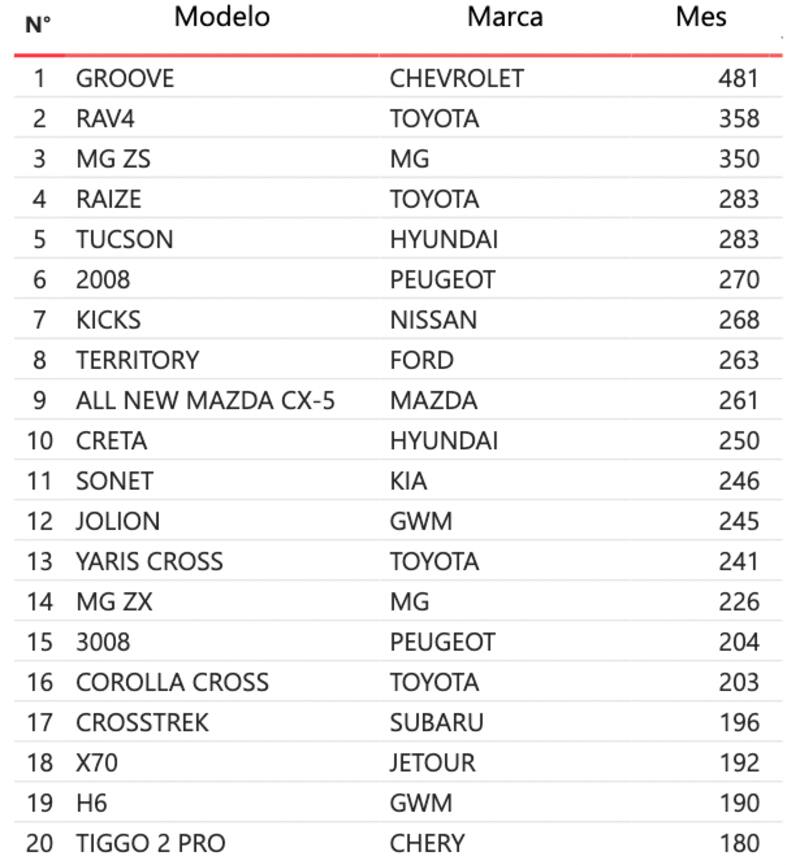Image resolution: width=800 pixels, height=865 pixels.
Task: Select the TERRITORY model entry
Action: point(137,360)
